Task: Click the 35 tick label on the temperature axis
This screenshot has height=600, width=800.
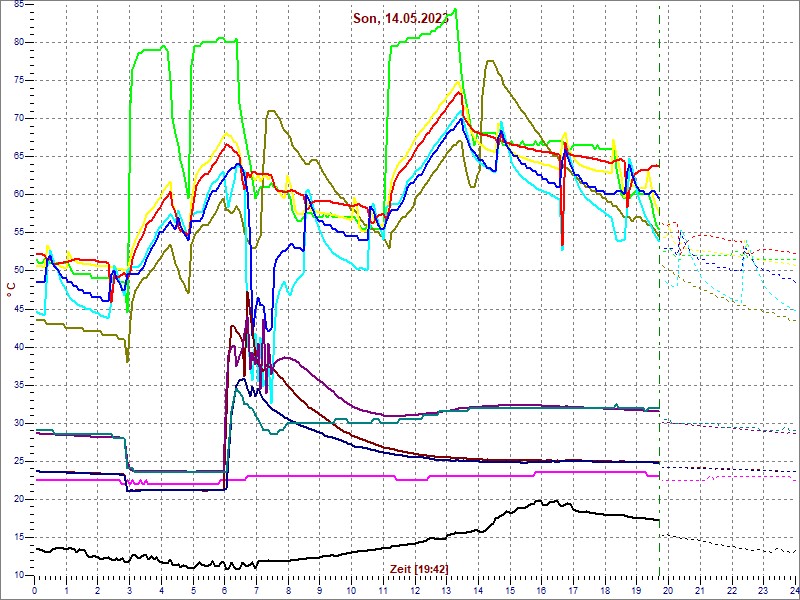Action: [x=19, y=385]
